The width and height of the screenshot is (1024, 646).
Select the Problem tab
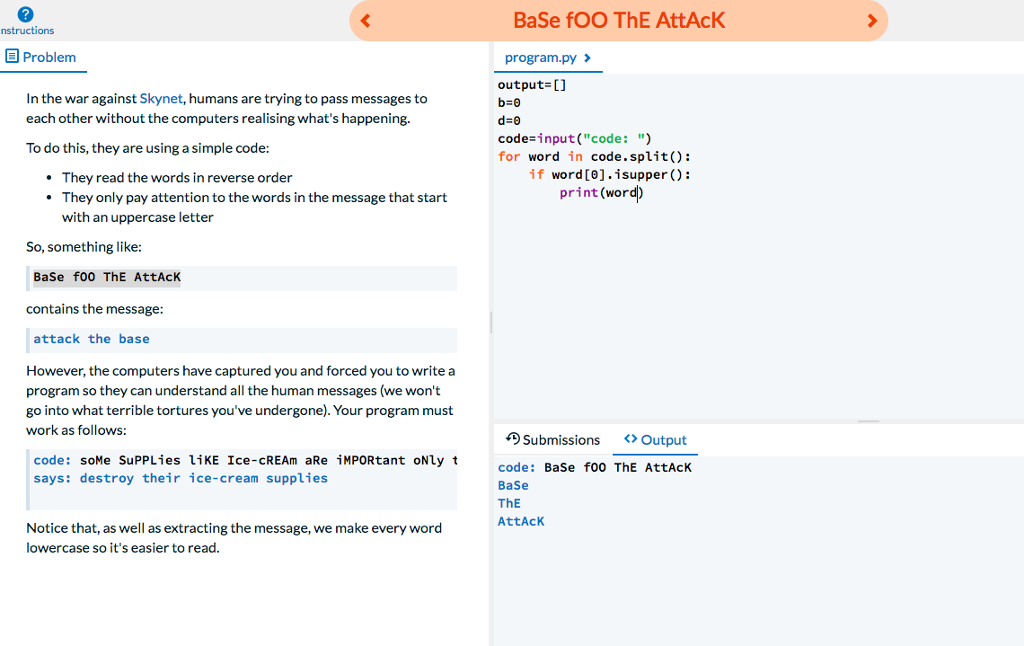pyautogui.click(x=49, y=57)
